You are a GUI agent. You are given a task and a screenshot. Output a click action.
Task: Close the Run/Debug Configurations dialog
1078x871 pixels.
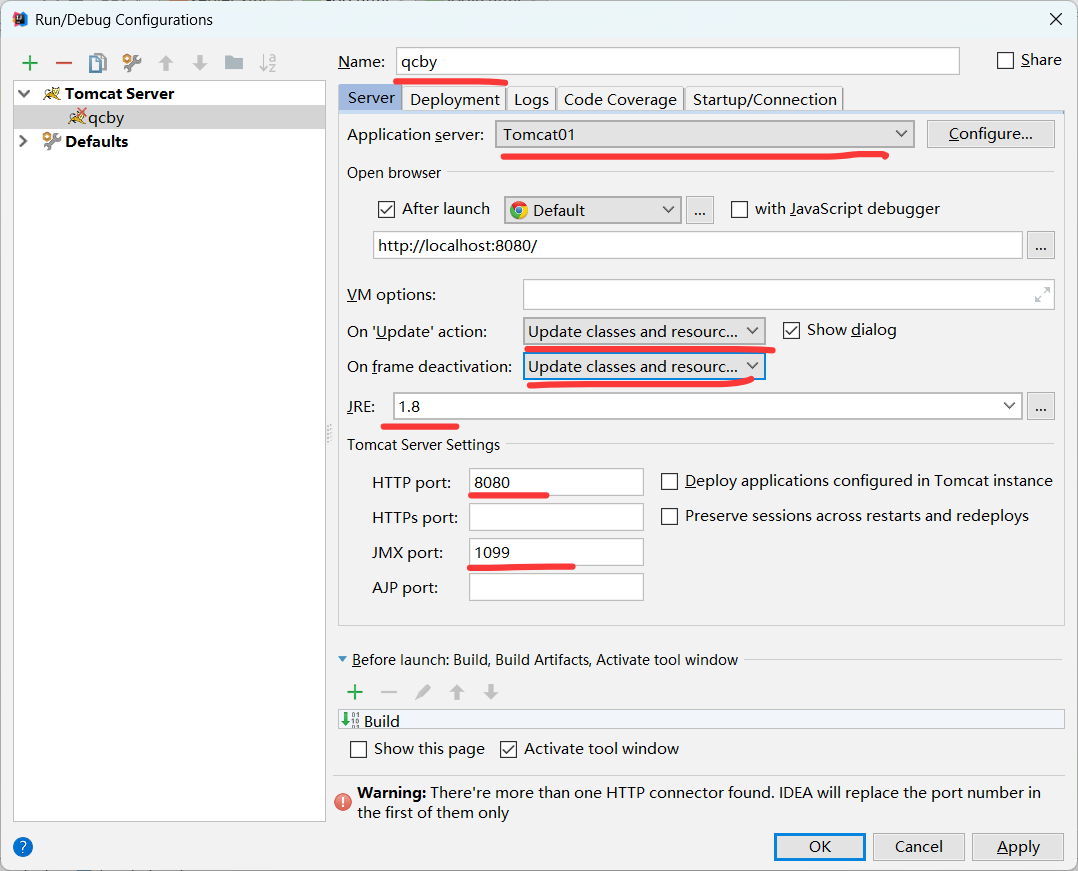pyautogui.click(x=1056, y=19)
